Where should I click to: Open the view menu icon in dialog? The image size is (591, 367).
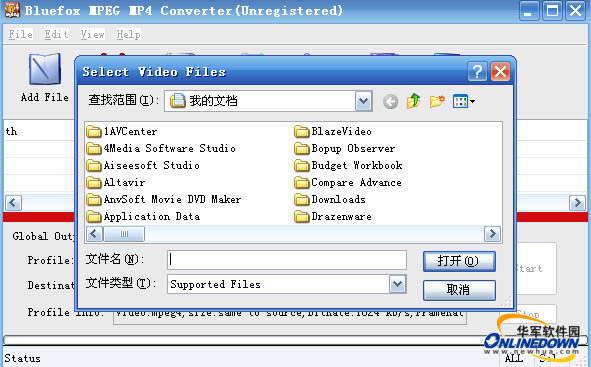[x=464, y=101]
